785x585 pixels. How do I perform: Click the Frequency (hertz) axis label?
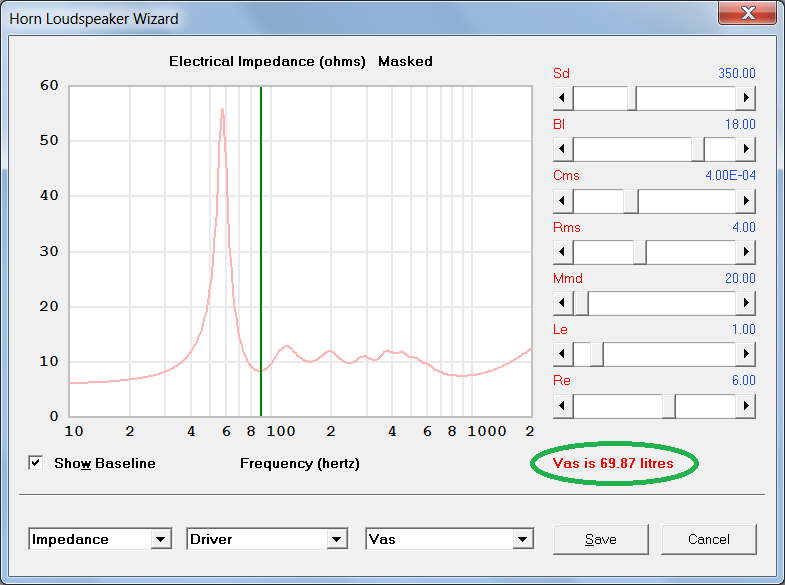[x=300, y=463]
